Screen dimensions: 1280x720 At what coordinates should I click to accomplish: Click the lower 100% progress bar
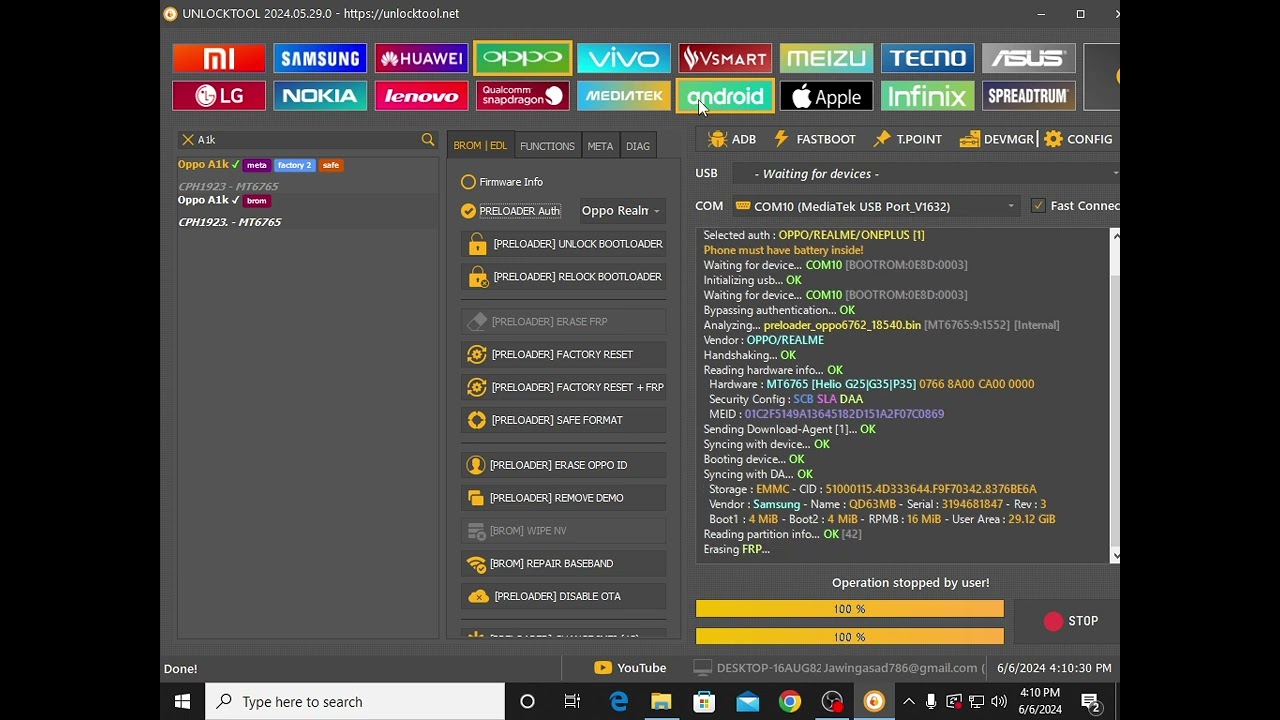click(x=850, y=636)
